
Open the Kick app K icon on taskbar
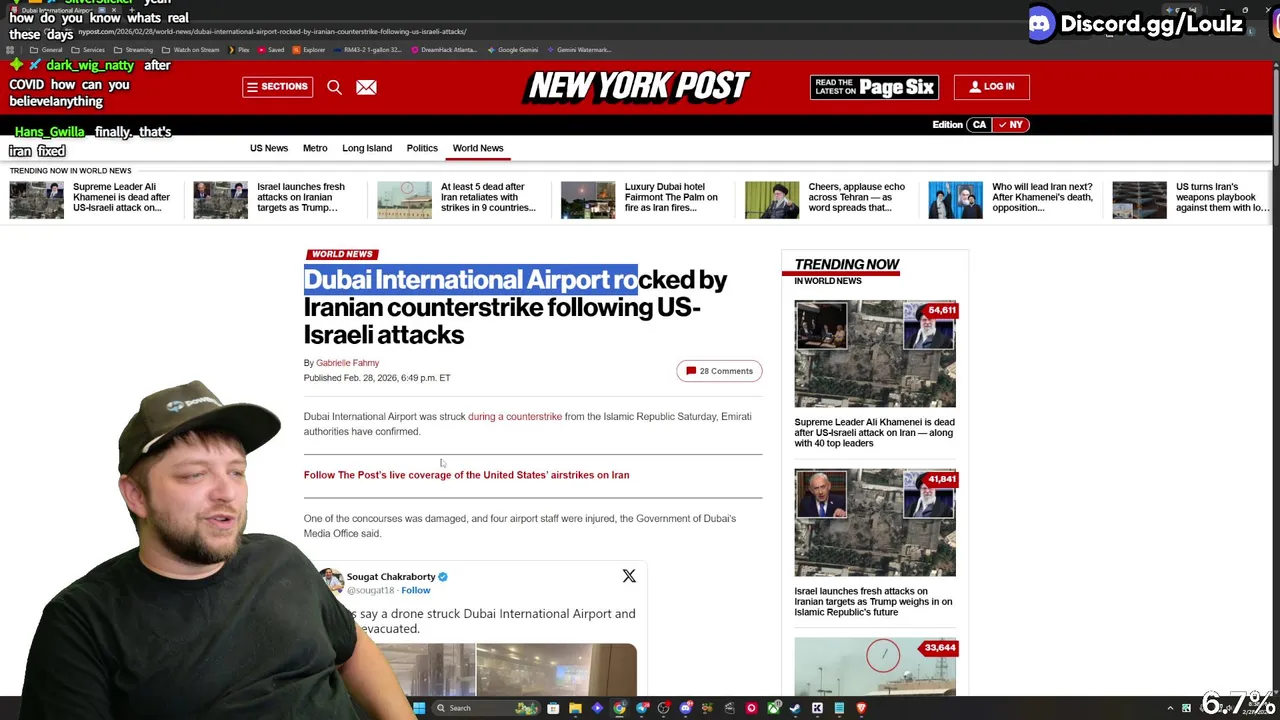tap(817, 708)
